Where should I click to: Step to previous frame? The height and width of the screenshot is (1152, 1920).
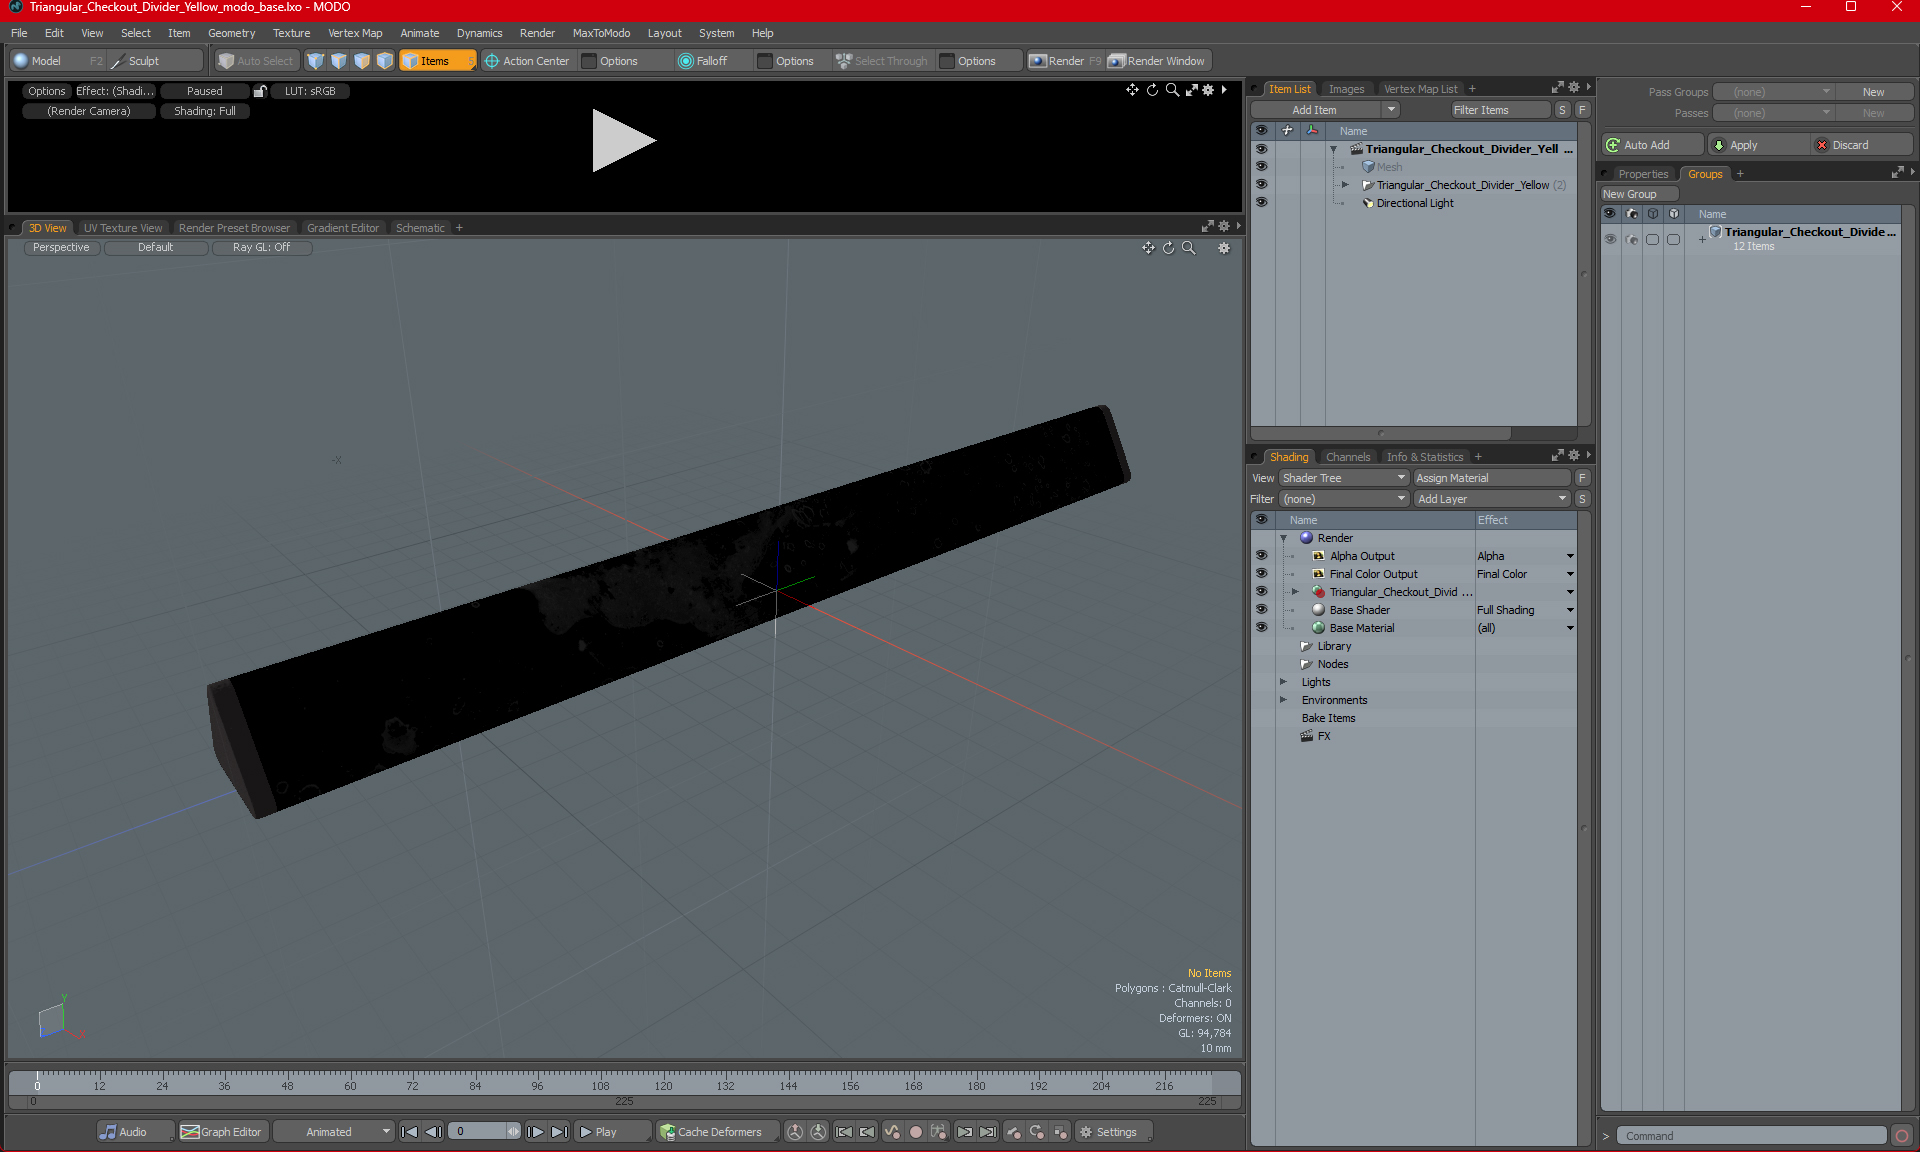(x=434, y=1132)
